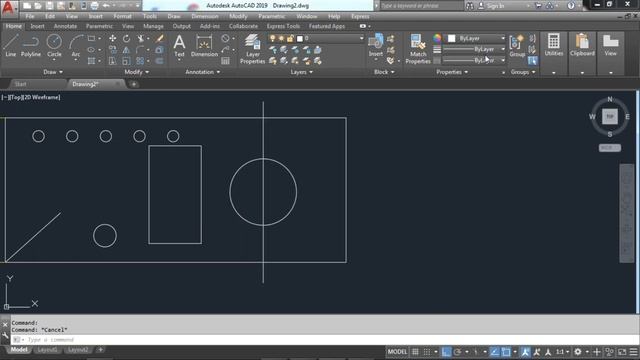Viewport: 640px width, 360px height.
Task: Click the Insert block icon
Action: pyautogui.click(x=376, y=45)
